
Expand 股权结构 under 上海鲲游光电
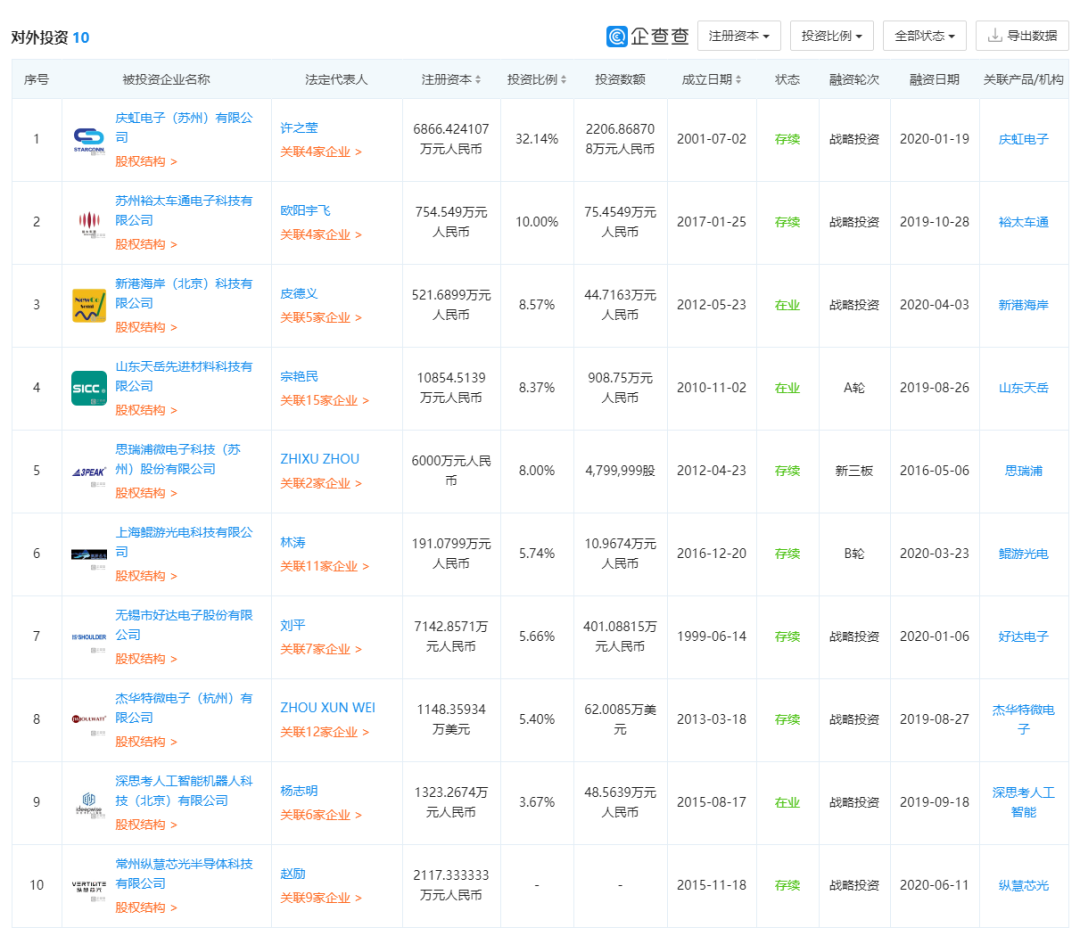coord(146,576)
